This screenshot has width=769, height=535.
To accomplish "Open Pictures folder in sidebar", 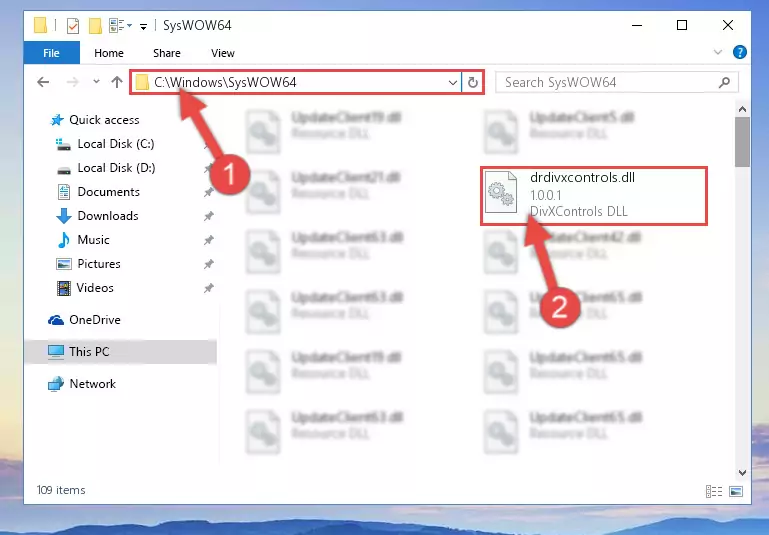I will coord(99,264).
